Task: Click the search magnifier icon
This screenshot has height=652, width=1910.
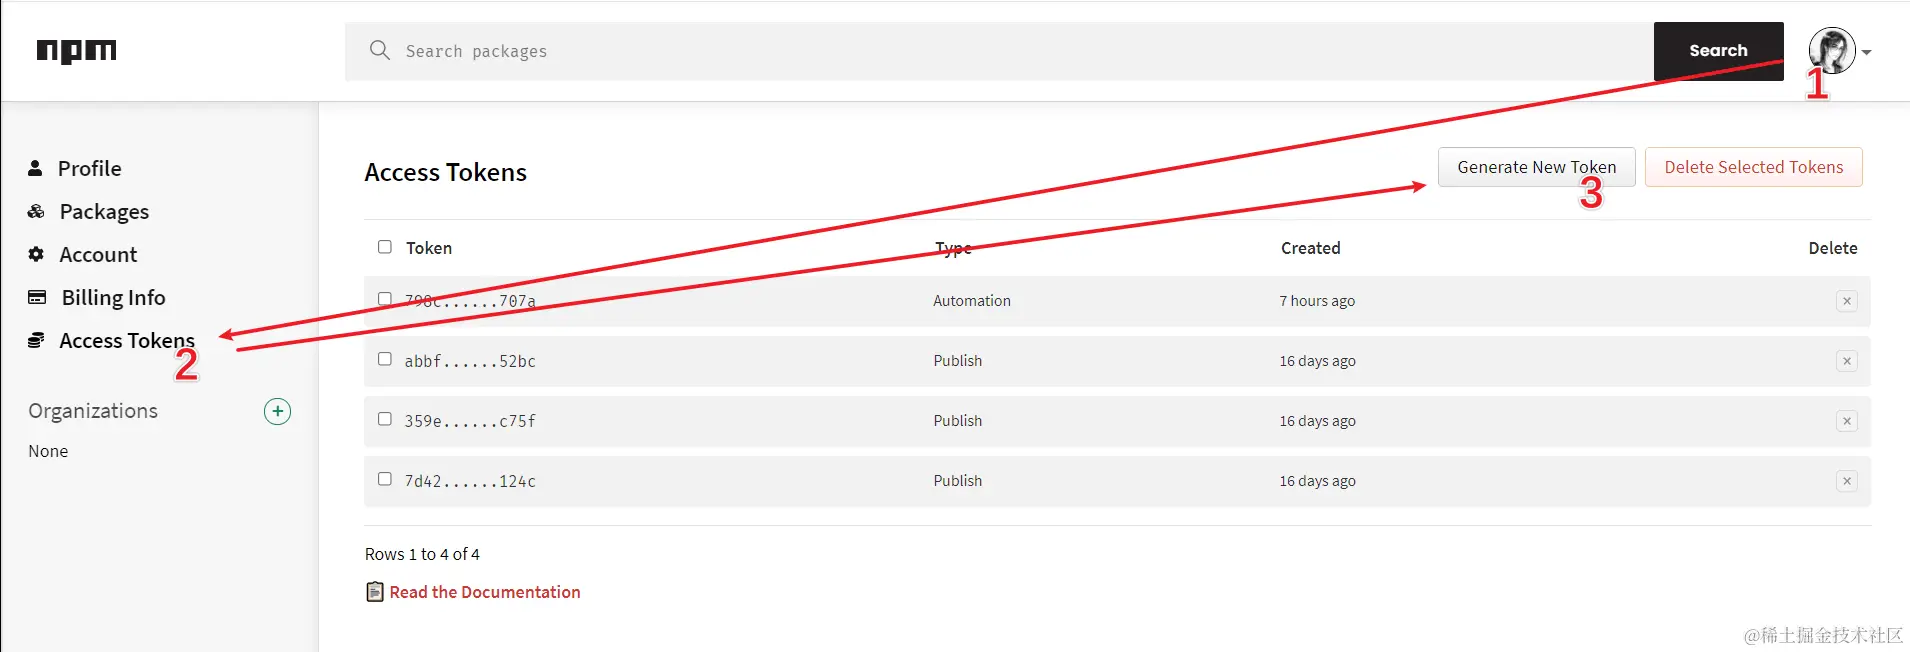Action: click(380, 50)
